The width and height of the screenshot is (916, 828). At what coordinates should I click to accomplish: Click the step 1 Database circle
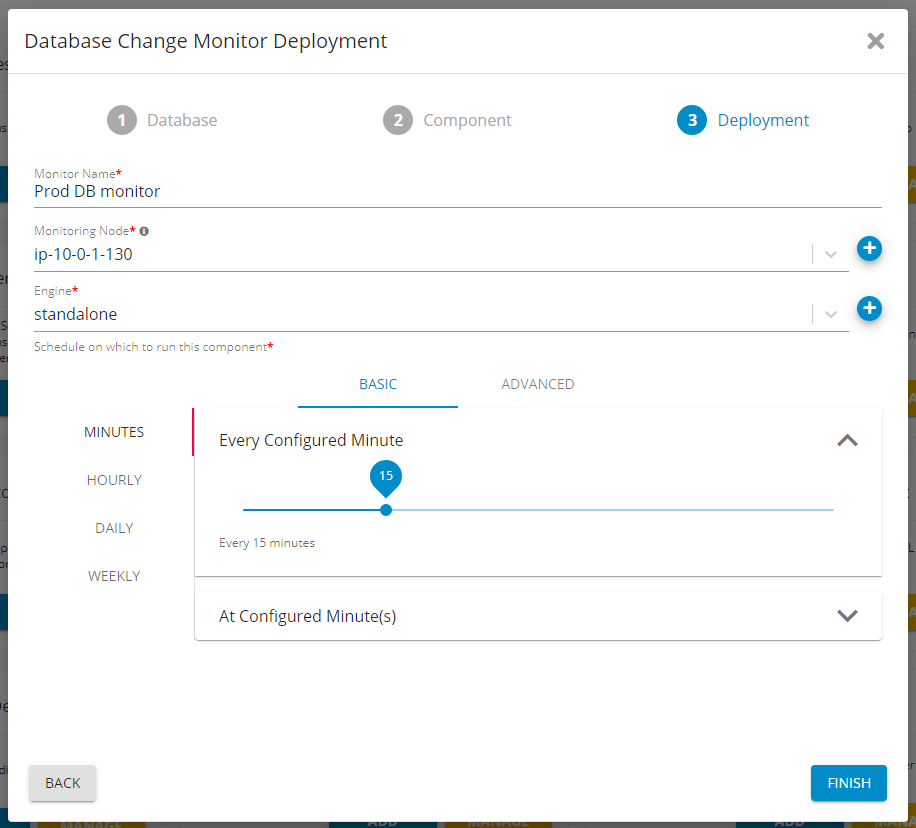tap(121, 120)
